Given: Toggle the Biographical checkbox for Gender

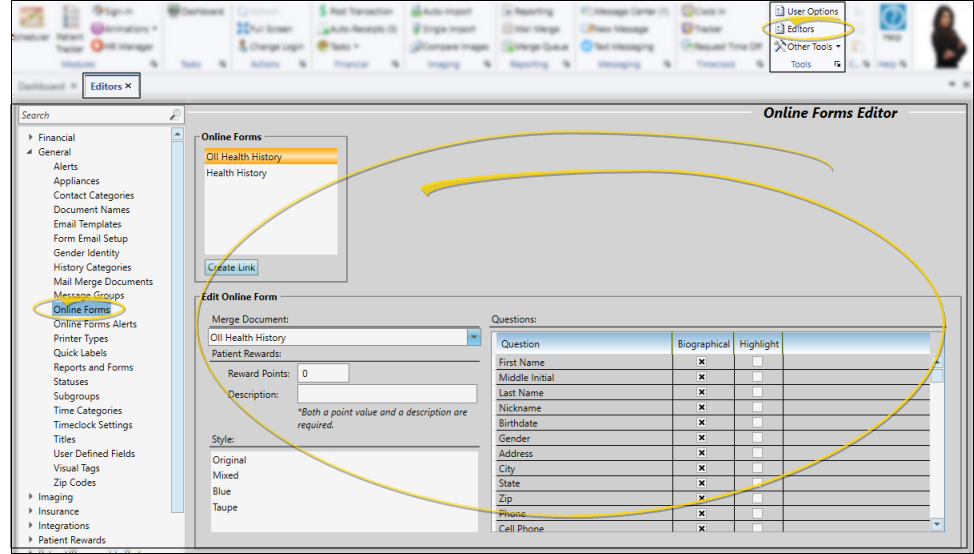Looking at the screenshot, I should click(x=701, y=439).
